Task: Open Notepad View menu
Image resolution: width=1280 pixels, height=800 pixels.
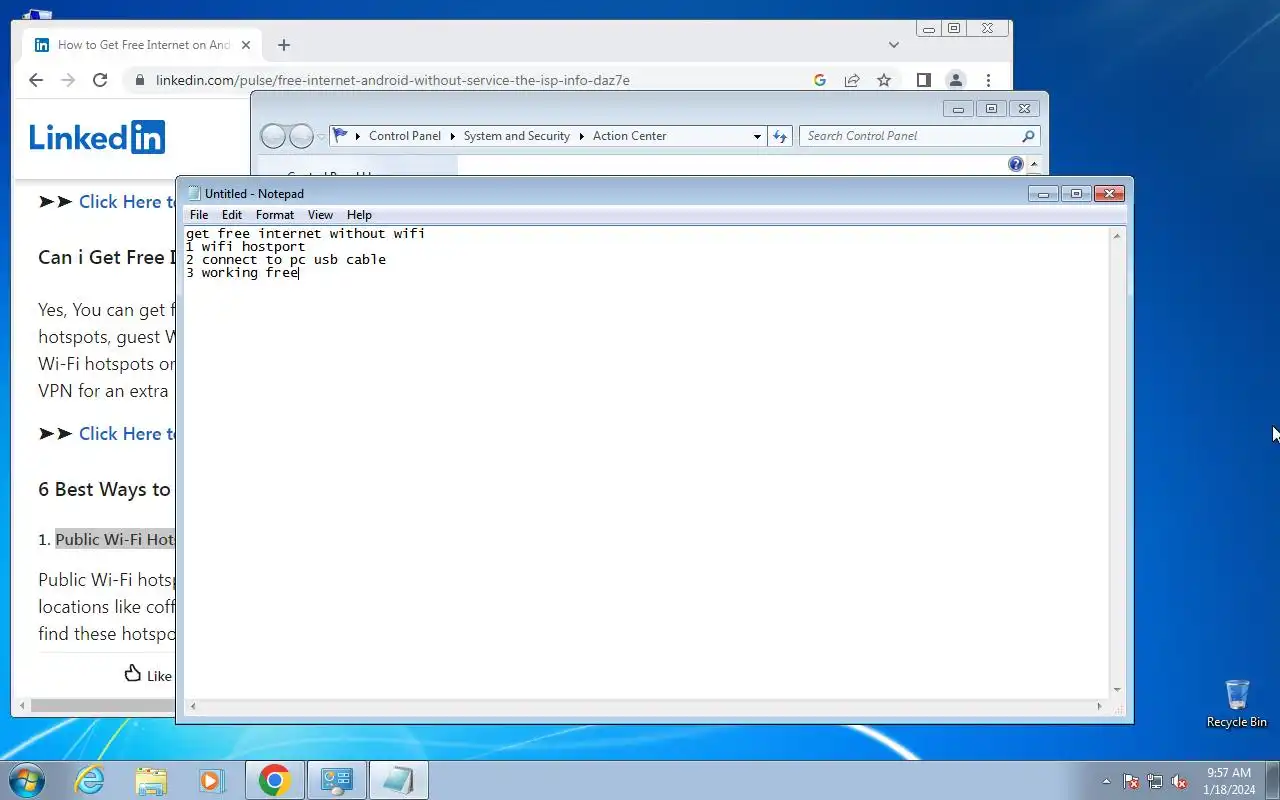Action: (x=320, y=214)
